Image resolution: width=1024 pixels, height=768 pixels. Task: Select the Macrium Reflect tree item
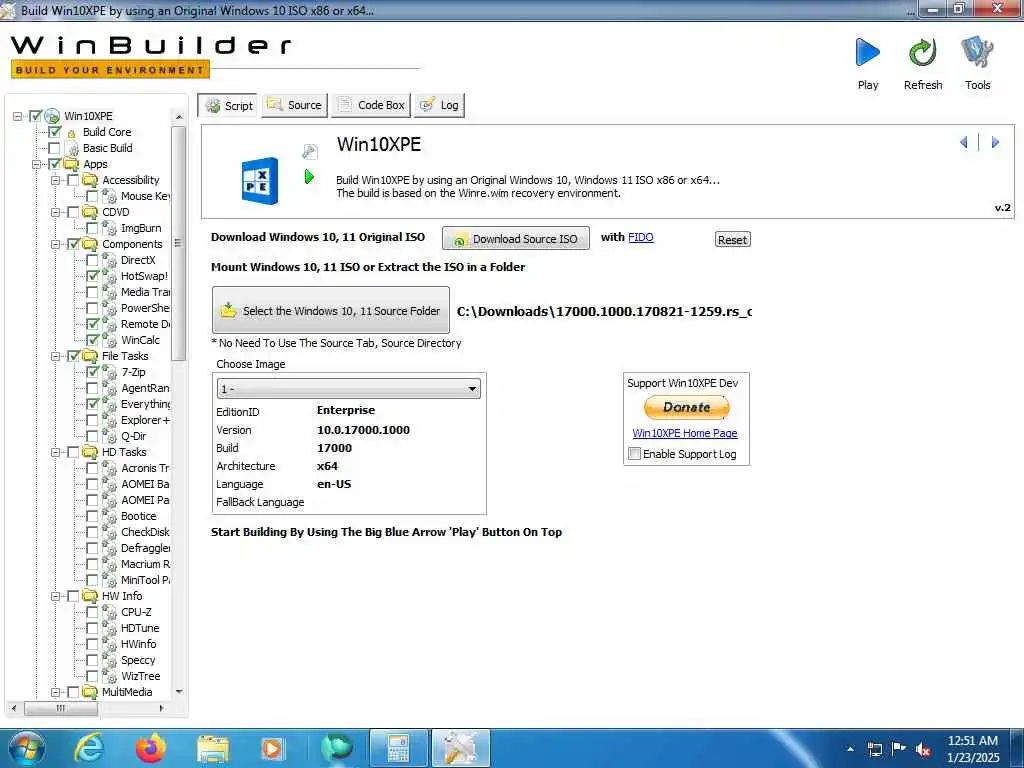click(x=145, y=564)
